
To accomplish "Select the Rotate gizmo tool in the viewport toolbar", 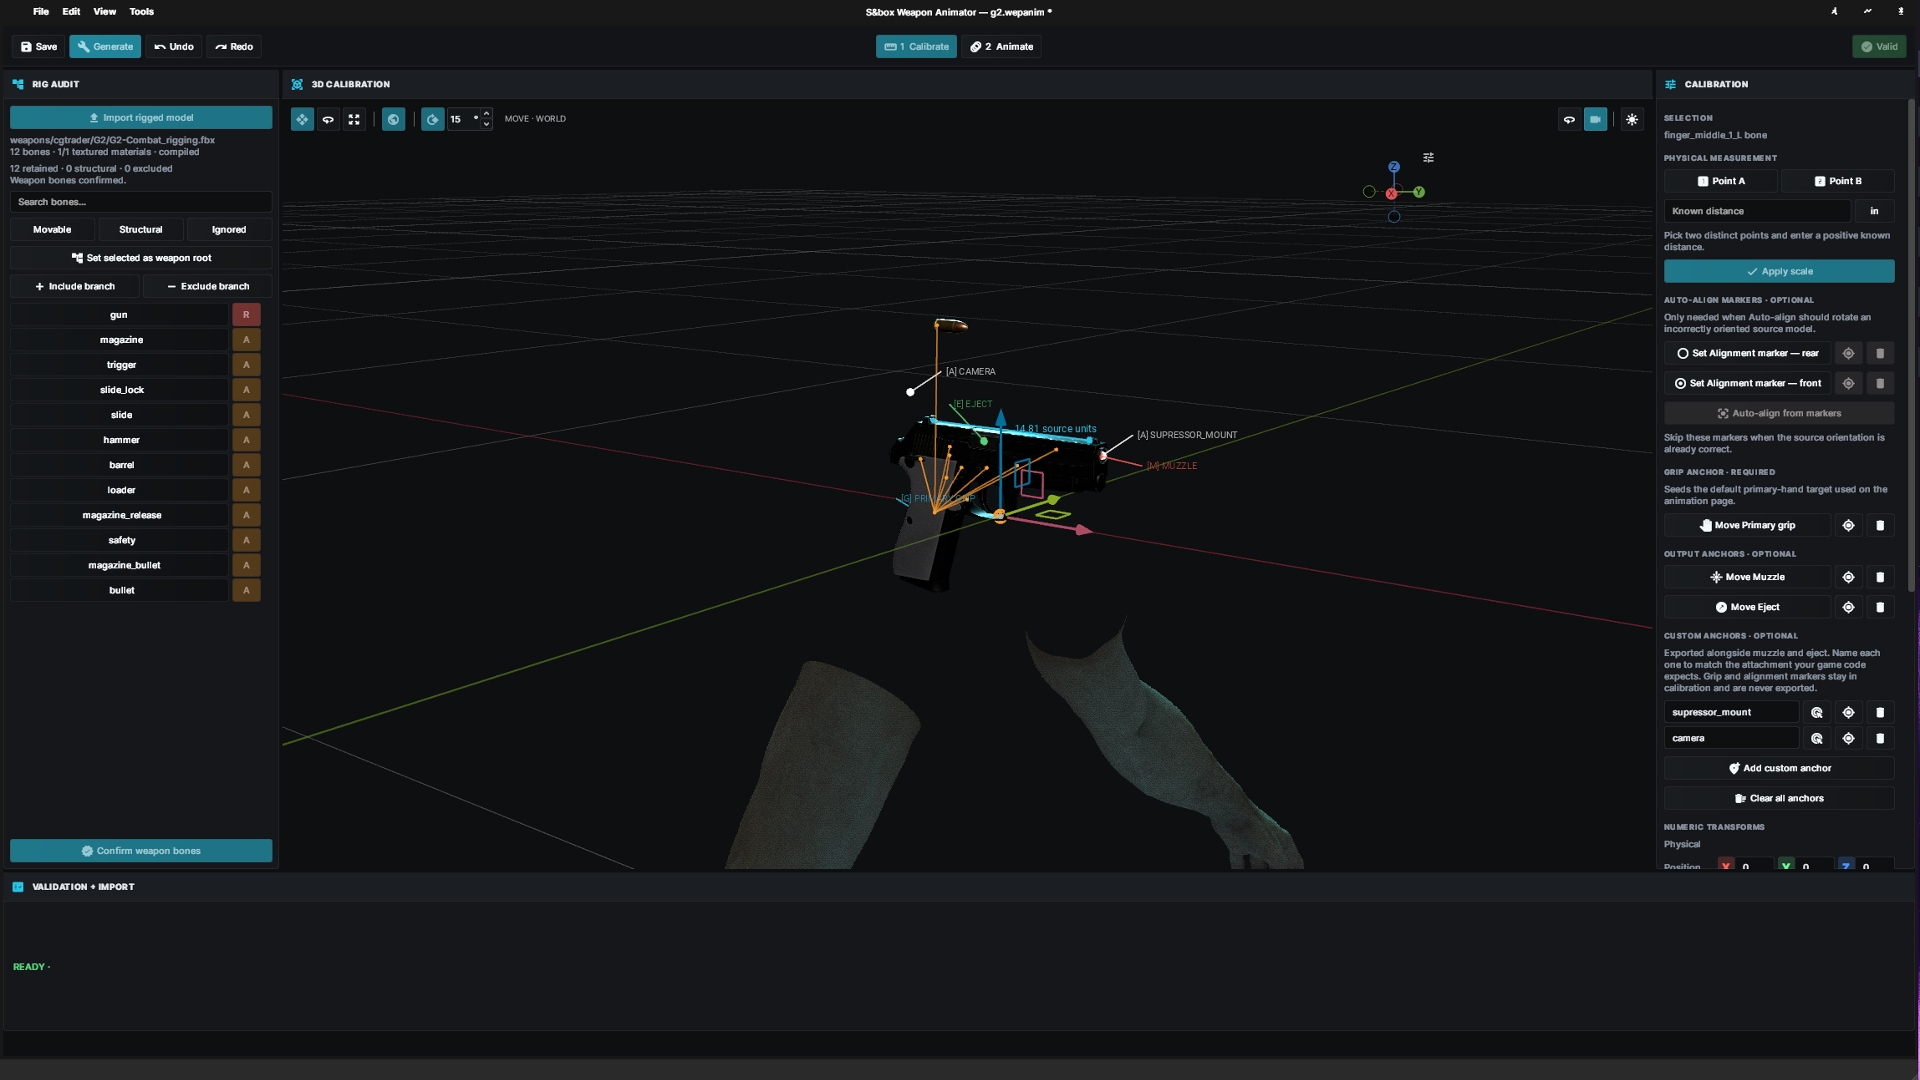I will click(328, 119).
